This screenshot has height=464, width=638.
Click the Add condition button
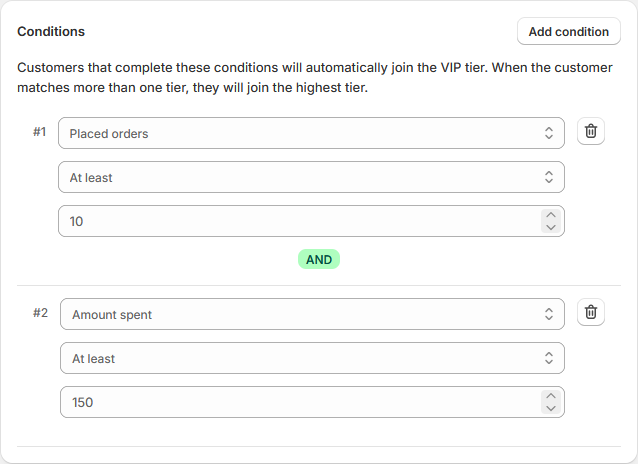(x=568, y=32)
